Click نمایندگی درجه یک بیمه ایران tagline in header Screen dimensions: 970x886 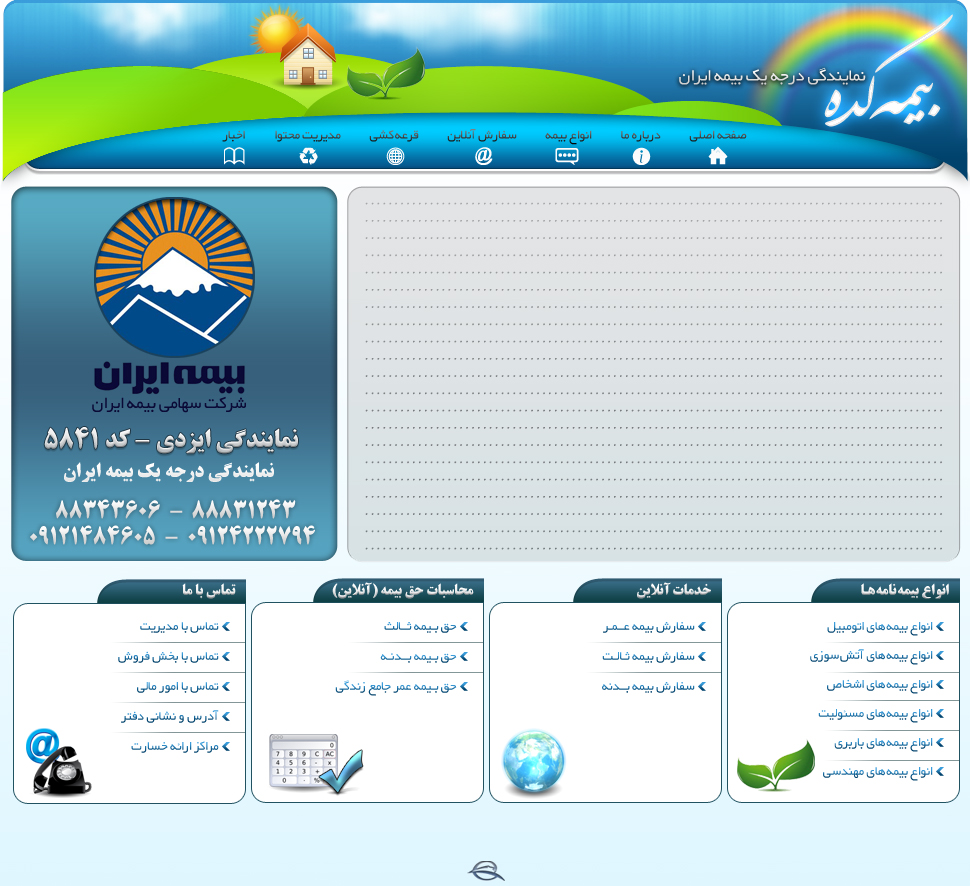point(772,77)
